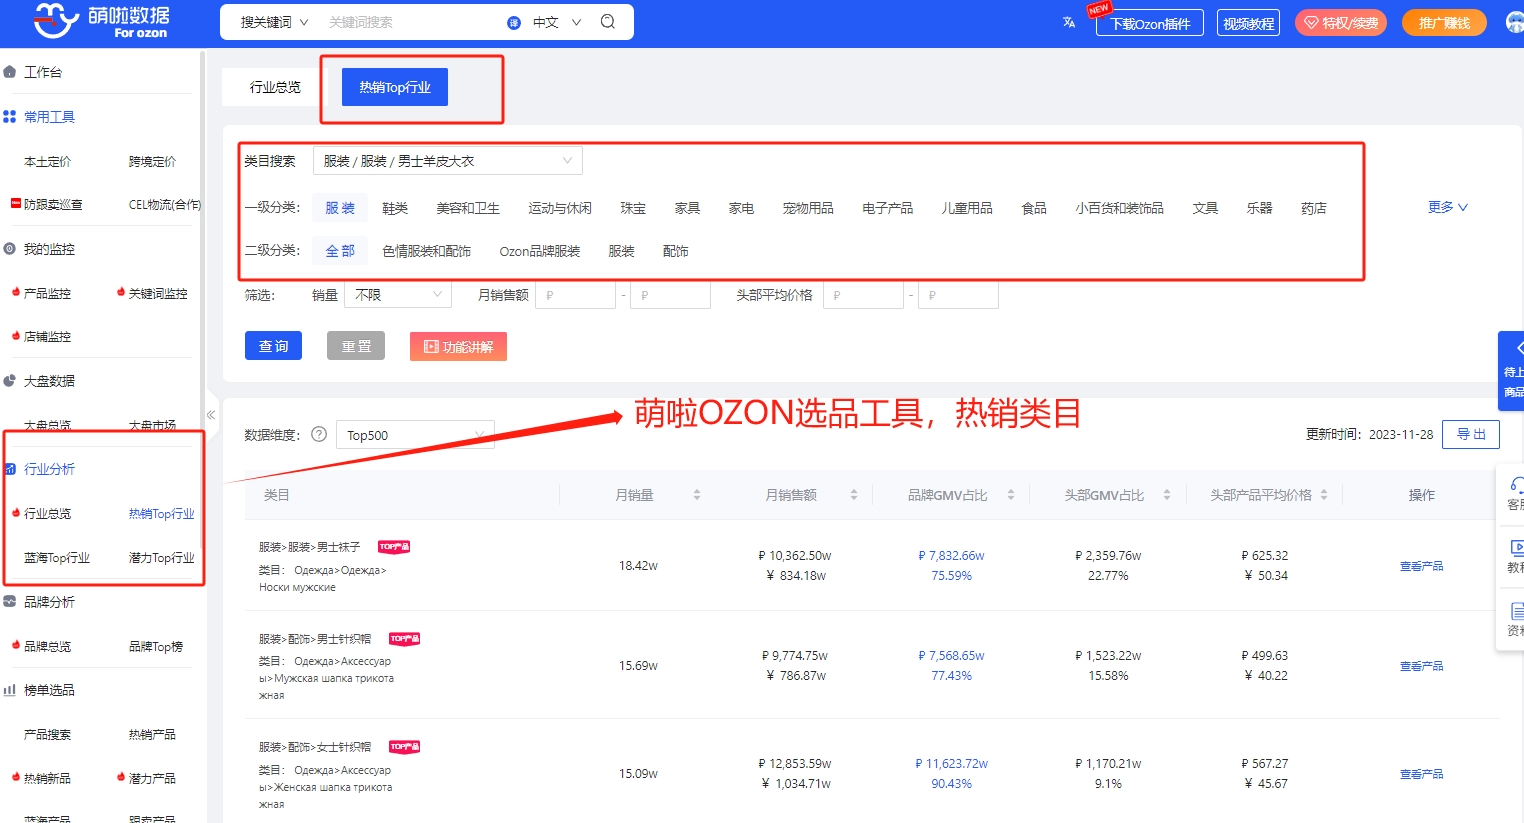Collapse the sidebar with the double-chevron handle
1524x823 pixels.
pyautogui.click(x=211, y=414)
